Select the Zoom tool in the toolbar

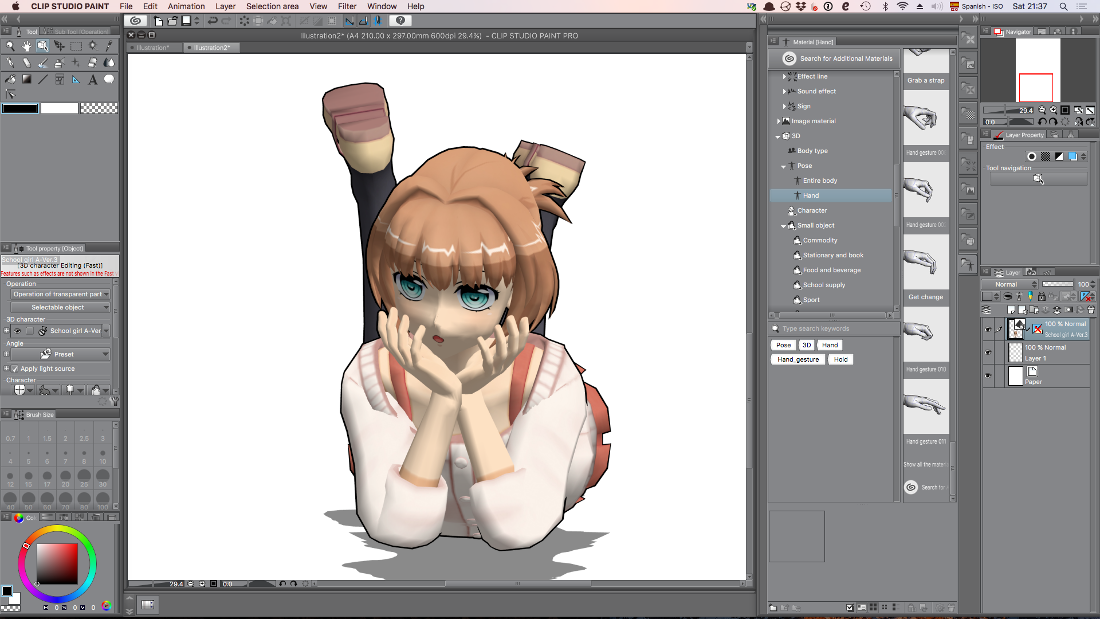tap(10, 46)
